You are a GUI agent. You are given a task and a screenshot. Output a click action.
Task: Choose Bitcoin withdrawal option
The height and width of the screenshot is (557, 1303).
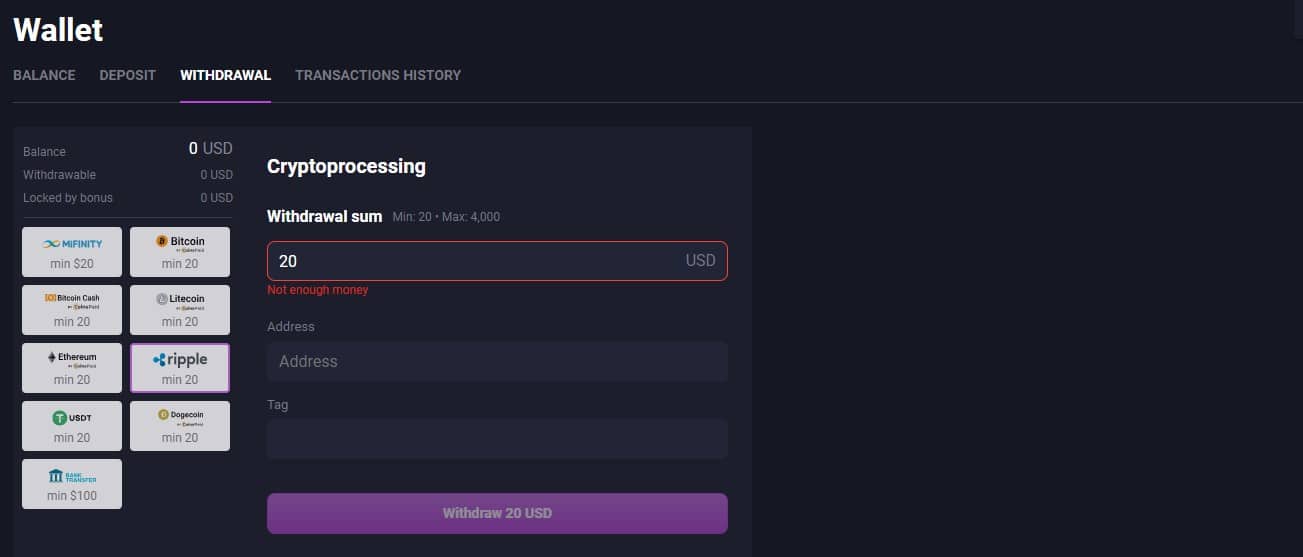coord(180,252)
